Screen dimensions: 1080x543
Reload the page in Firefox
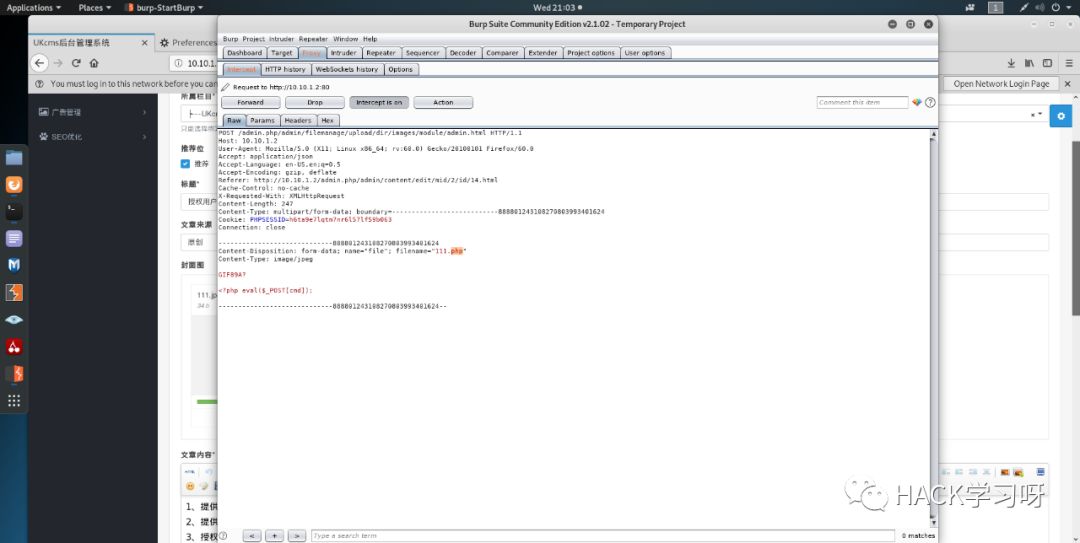pyautogui.click(x=76, y=63)
